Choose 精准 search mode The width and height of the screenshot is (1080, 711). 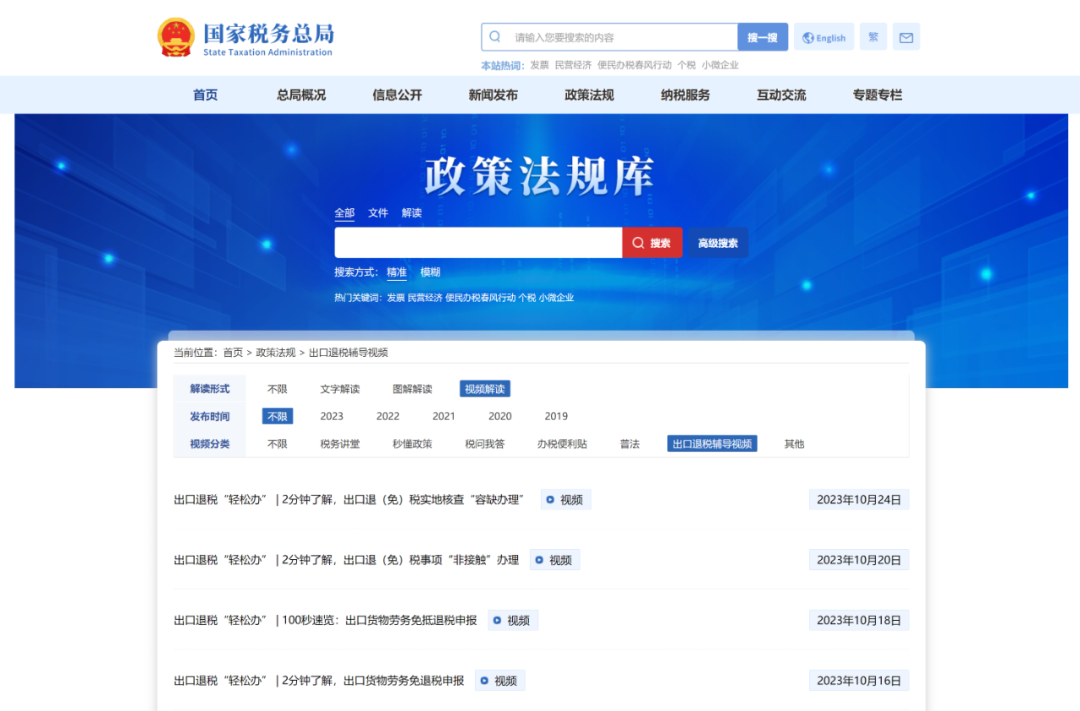click(x=397, y=272)
